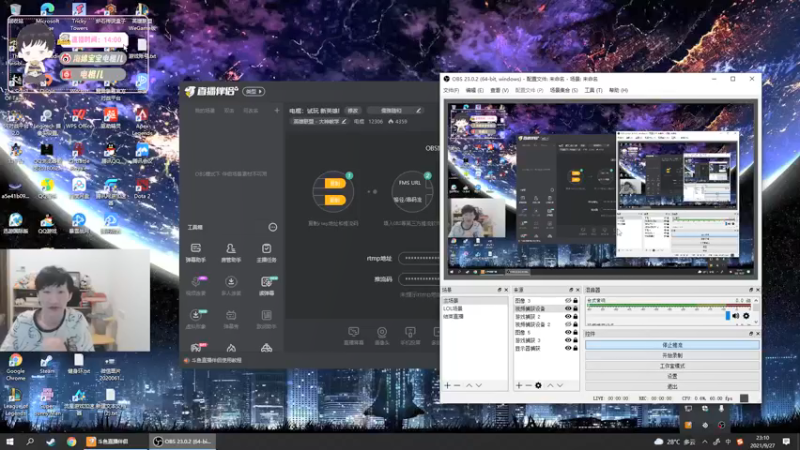
Task: Move selected source down with arrow
Action: [x=560, y=386]
